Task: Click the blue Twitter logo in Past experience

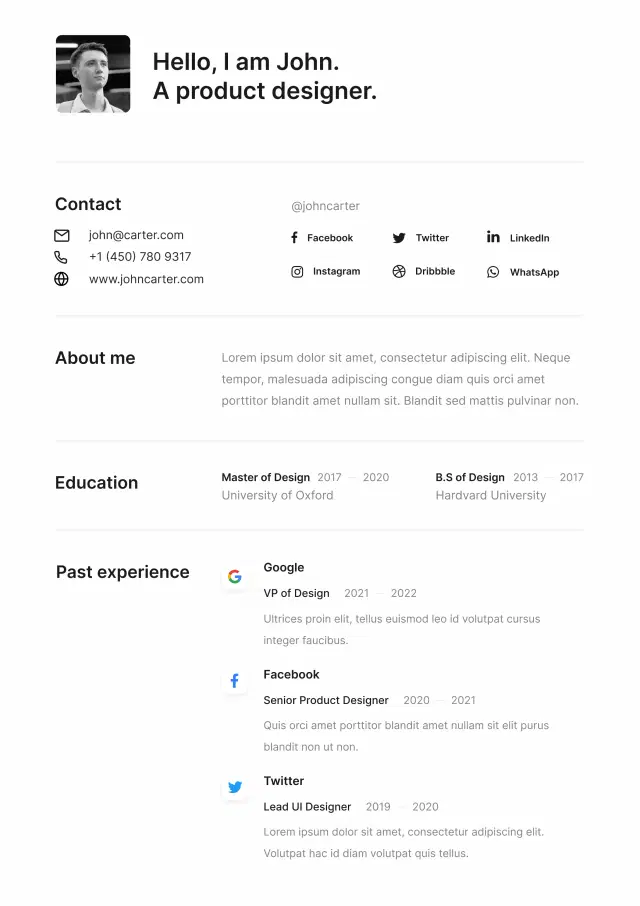Action: [x=235, y=787]
